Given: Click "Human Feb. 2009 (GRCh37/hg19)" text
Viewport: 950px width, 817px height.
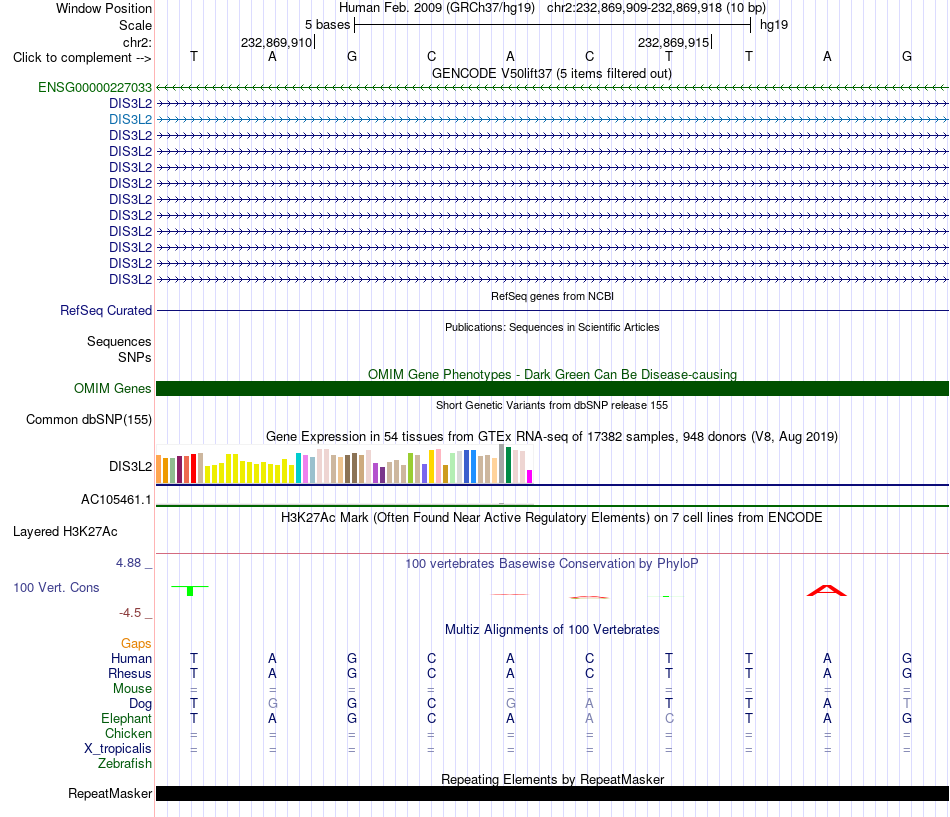Looking at the screenshot, I should point(437,8).
